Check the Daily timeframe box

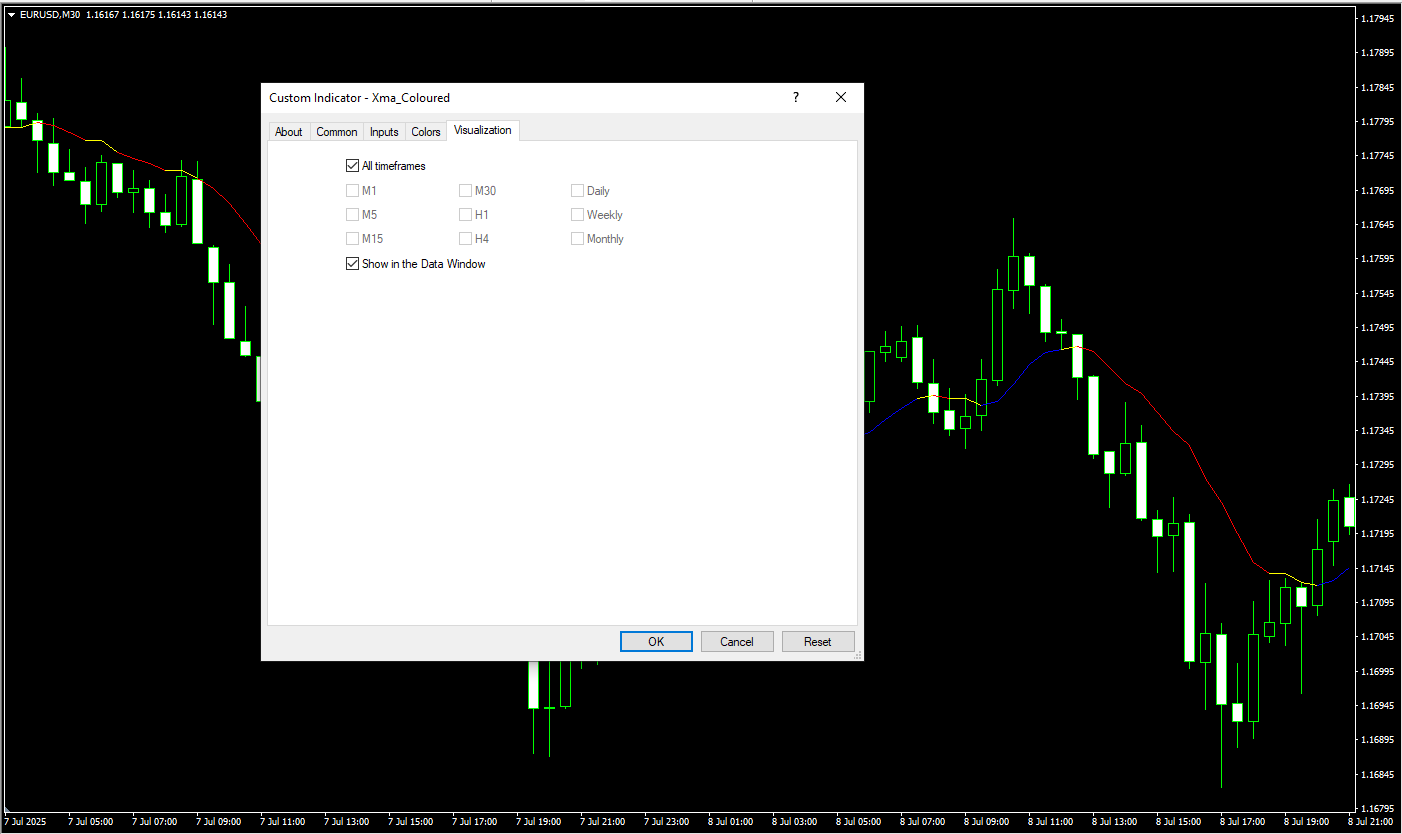click(x=577, y=190)
